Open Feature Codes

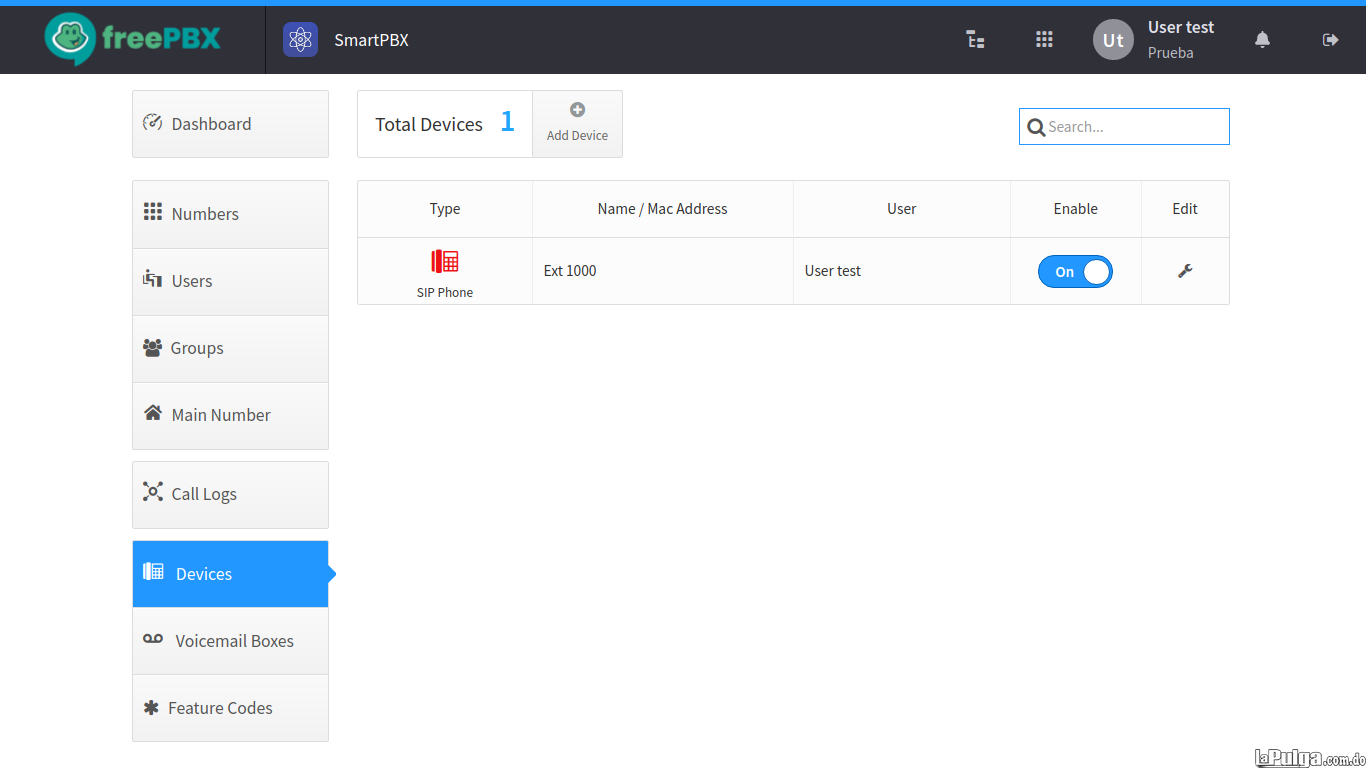pos(230,708)
